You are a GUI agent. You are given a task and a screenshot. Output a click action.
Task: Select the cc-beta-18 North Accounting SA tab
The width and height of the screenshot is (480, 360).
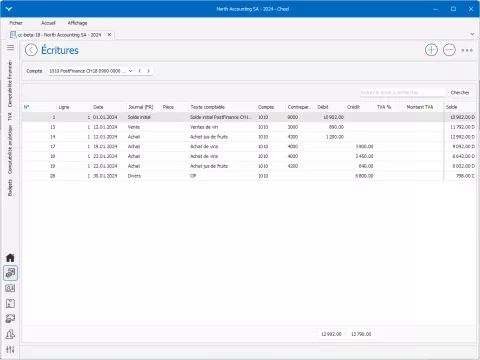(59, 35)
